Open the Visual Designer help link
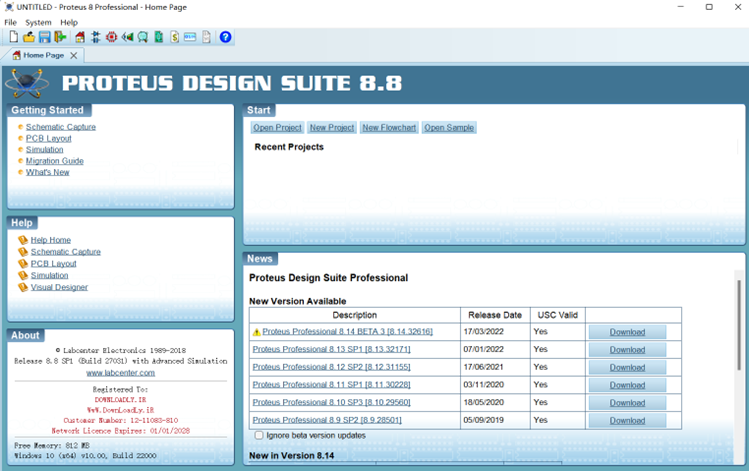 (x=59, y=287)
